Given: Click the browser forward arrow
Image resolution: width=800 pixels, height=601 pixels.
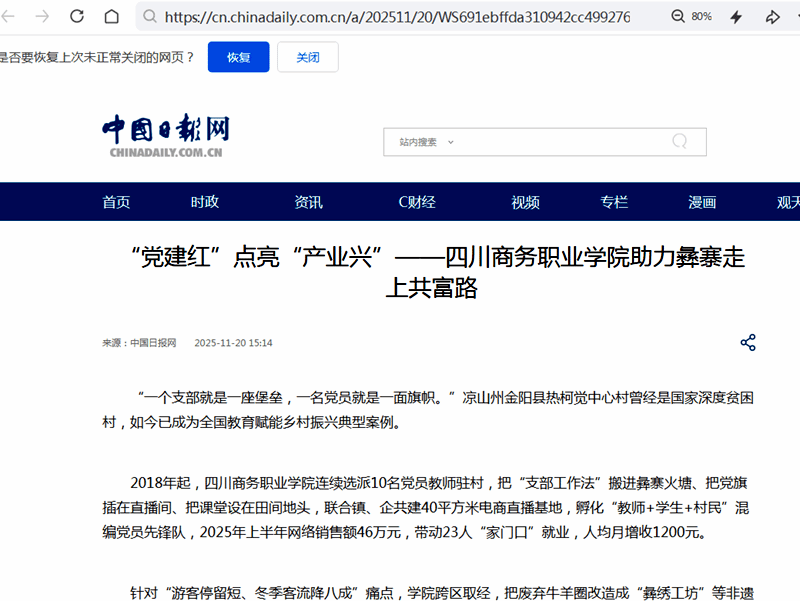Looking at the screenshot, I should [41, 17].
